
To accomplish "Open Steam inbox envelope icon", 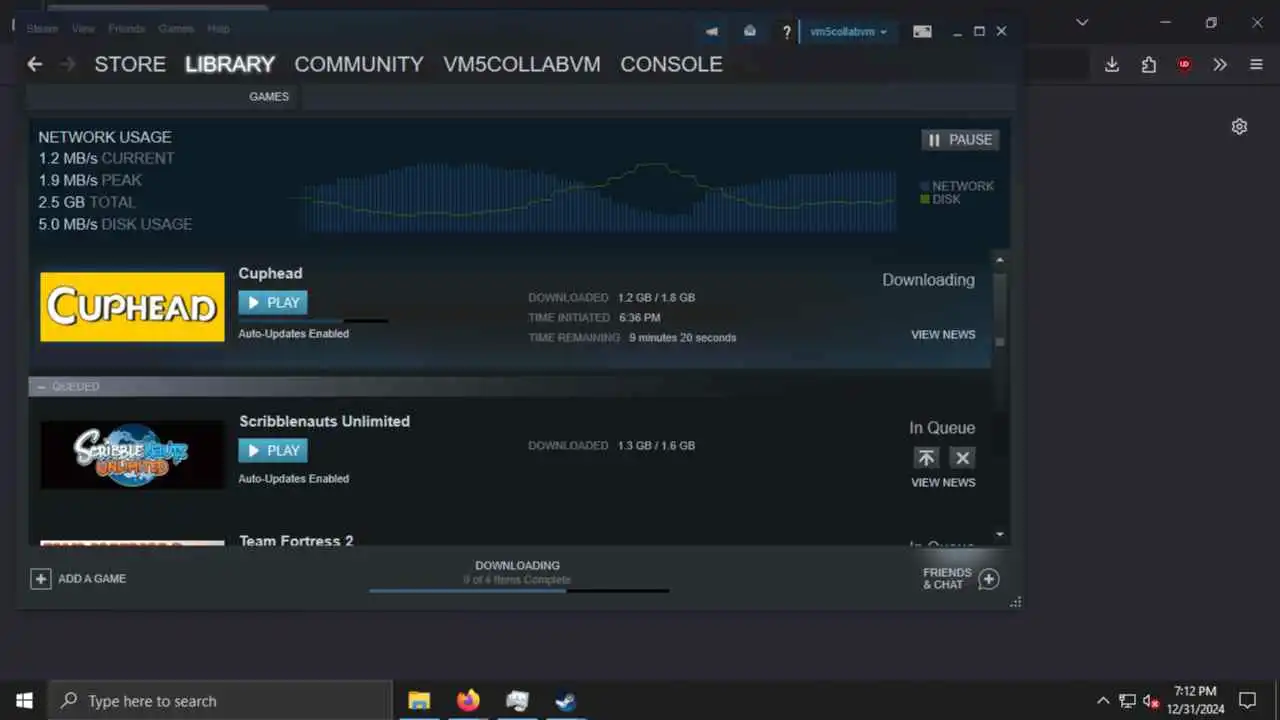I will 750,31.
